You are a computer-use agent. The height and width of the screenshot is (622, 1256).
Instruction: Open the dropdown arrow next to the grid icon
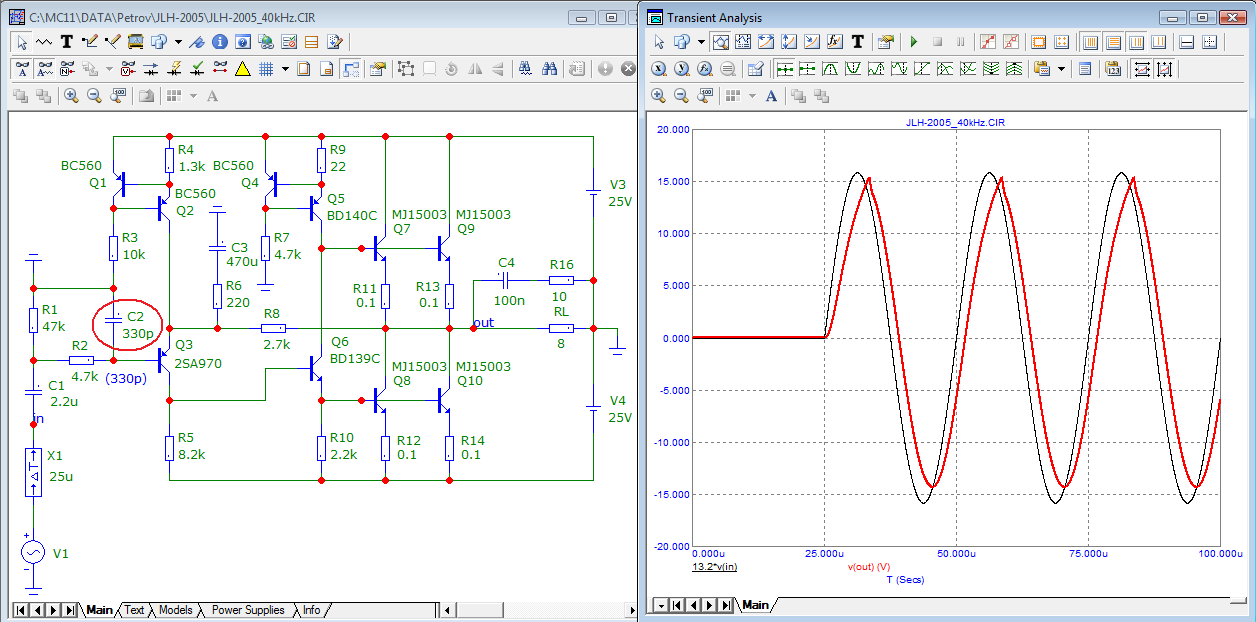pyautogui.click(x=285, y=69)
